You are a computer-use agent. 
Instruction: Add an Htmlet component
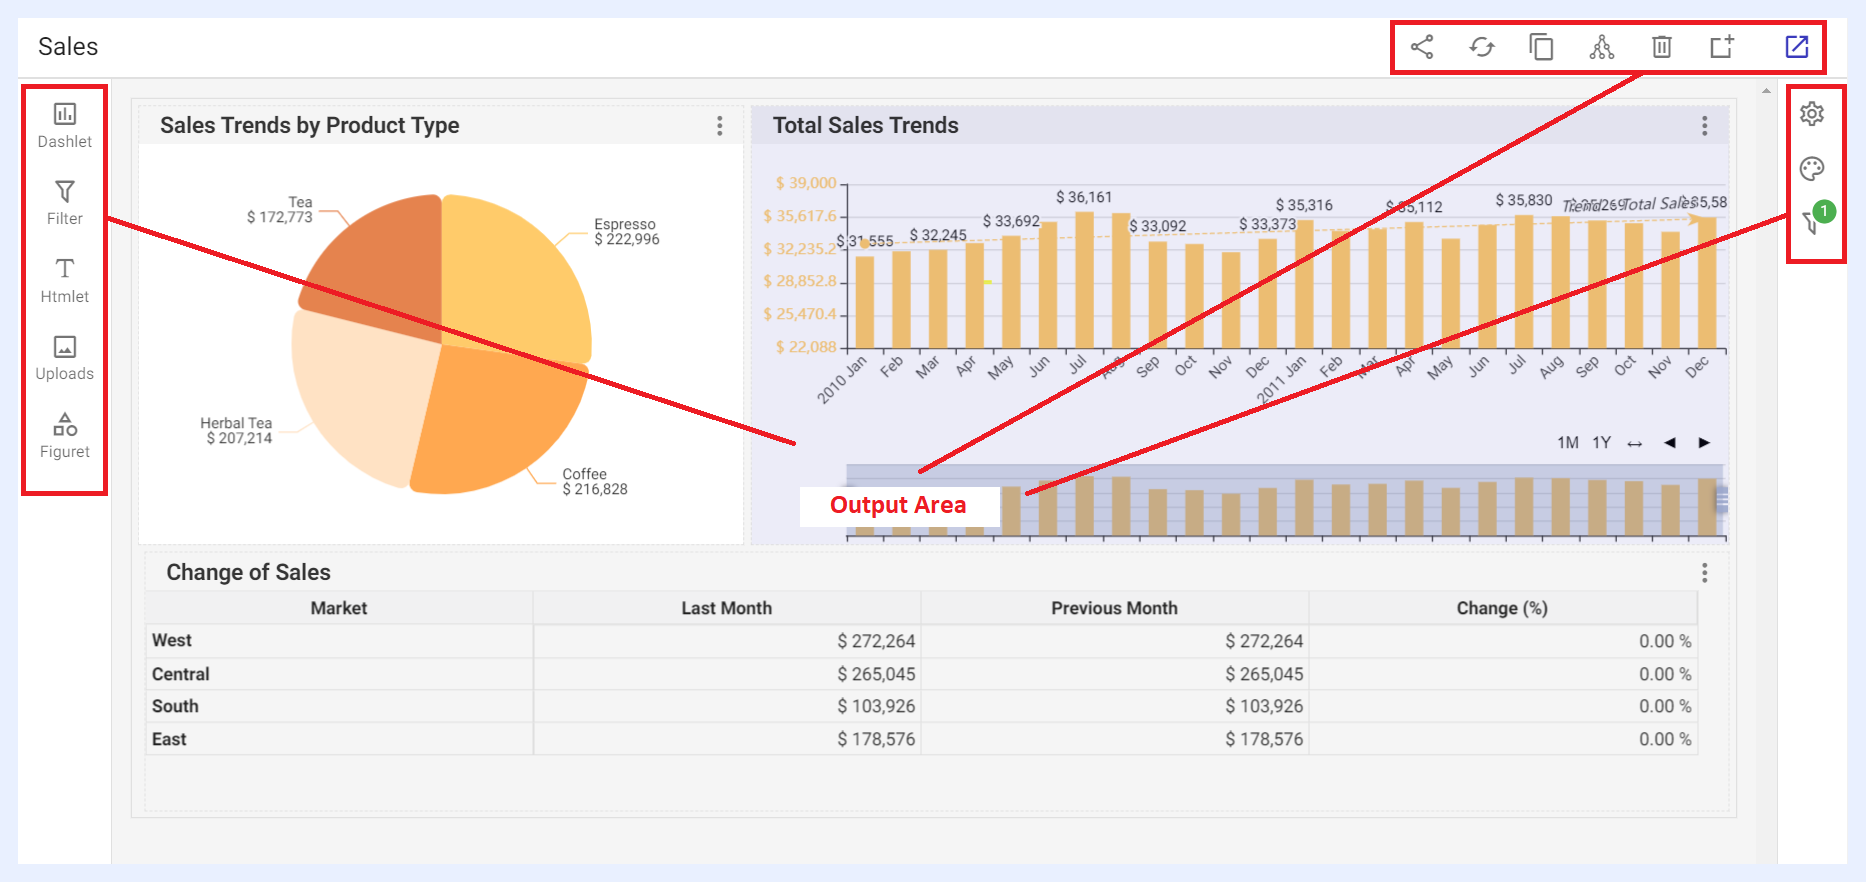[x=65, y=281]
